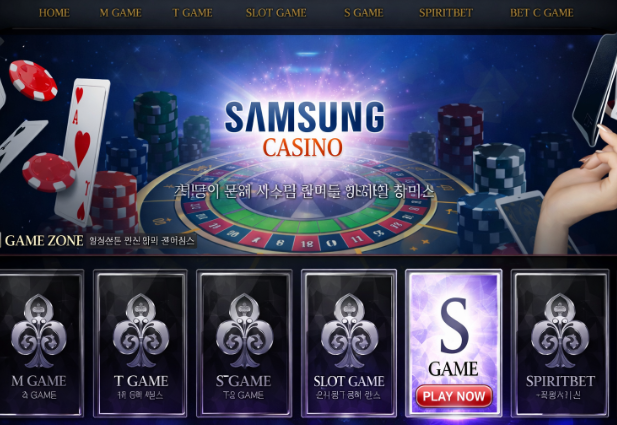Click the M GAME card clover emblem
The width and height of the screenshot is (617, 425).
coord(39,331)
